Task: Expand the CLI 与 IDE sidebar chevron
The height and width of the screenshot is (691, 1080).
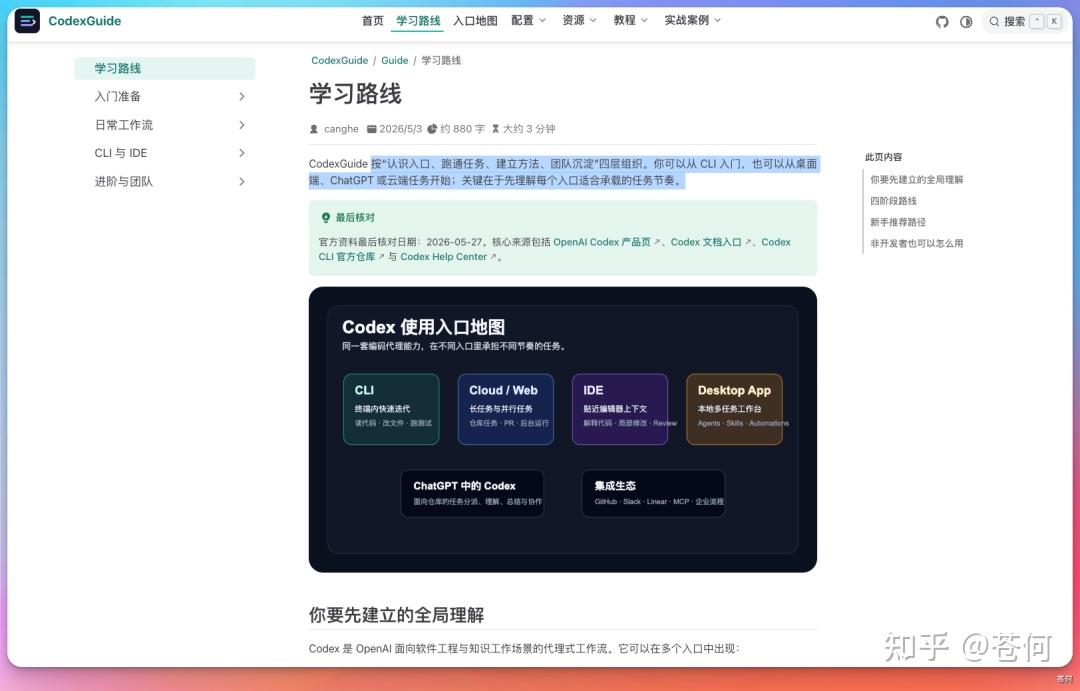Action: tap(242, 153)
